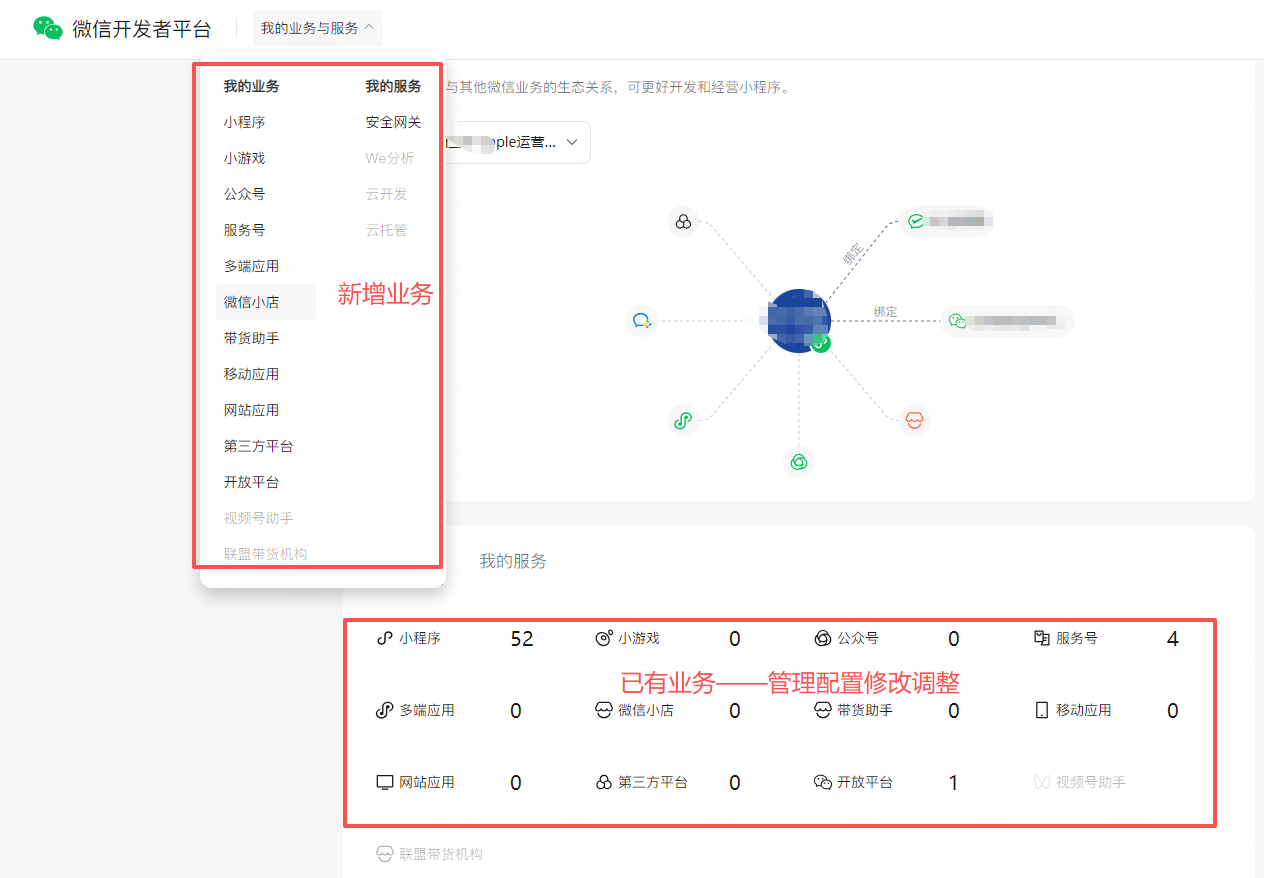Click the 我的业务 heading in dropdown
1264x878 pixels.
252,86
